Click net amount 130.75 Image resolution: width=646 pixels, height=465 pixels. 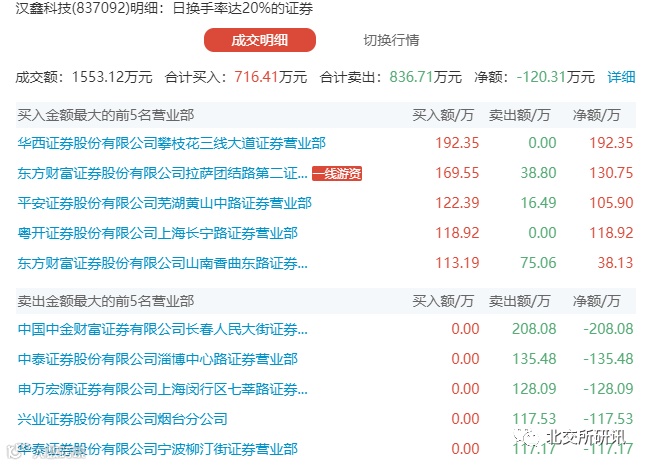[611, 173]
